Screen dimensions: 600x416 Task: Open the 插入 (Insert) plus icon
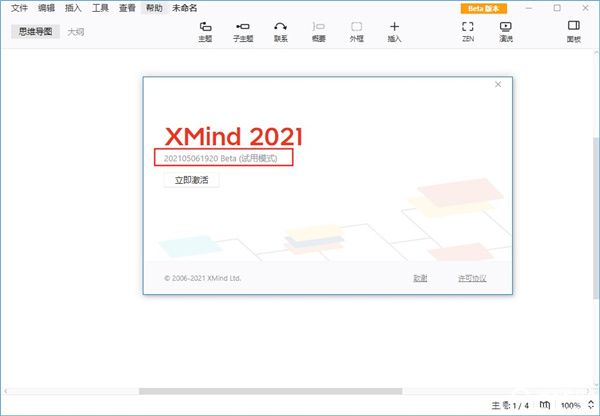click(x=394, y=31)
